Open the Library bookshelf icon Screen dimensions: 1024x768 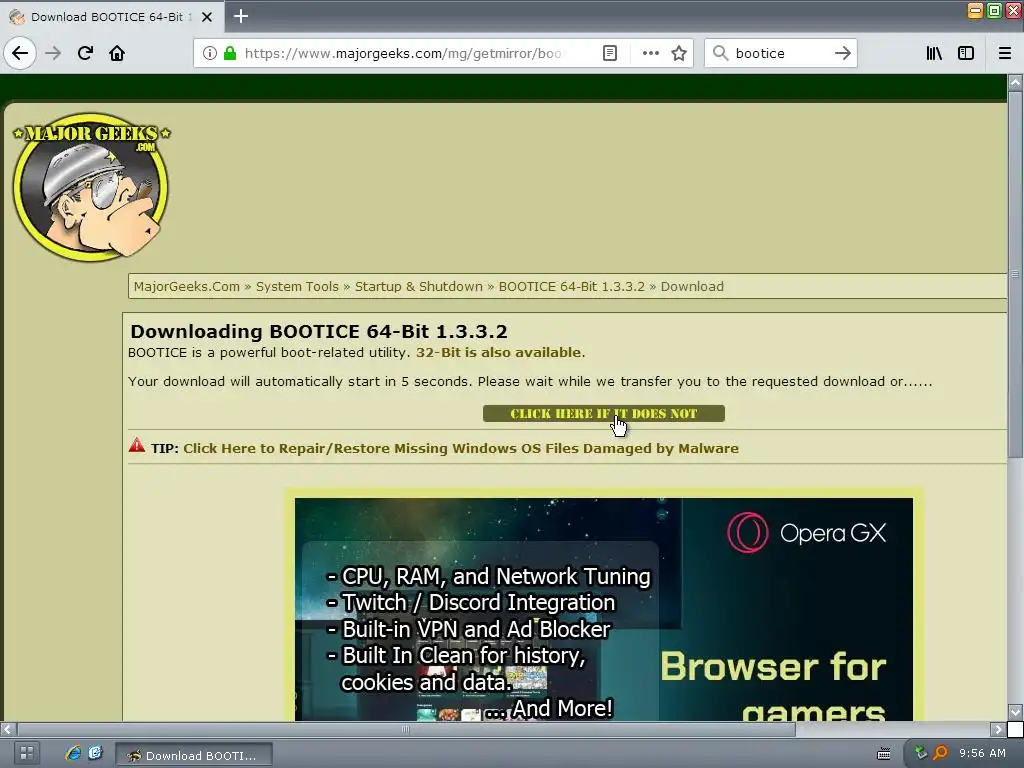[x=934, y=53]
